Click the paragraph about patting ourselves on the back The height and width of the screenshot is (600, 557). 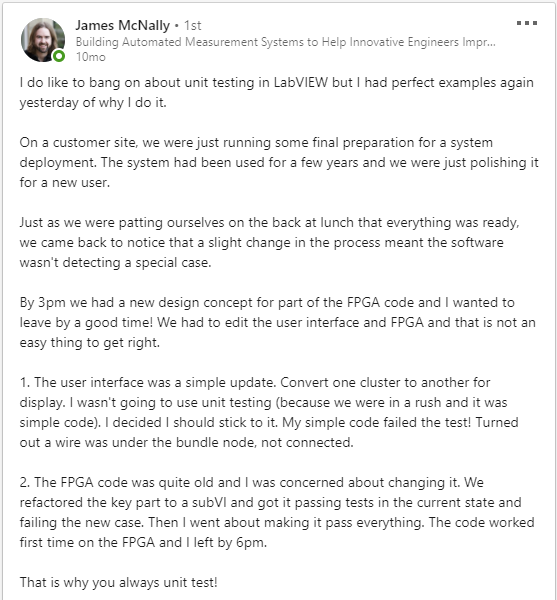coord(269,242)
